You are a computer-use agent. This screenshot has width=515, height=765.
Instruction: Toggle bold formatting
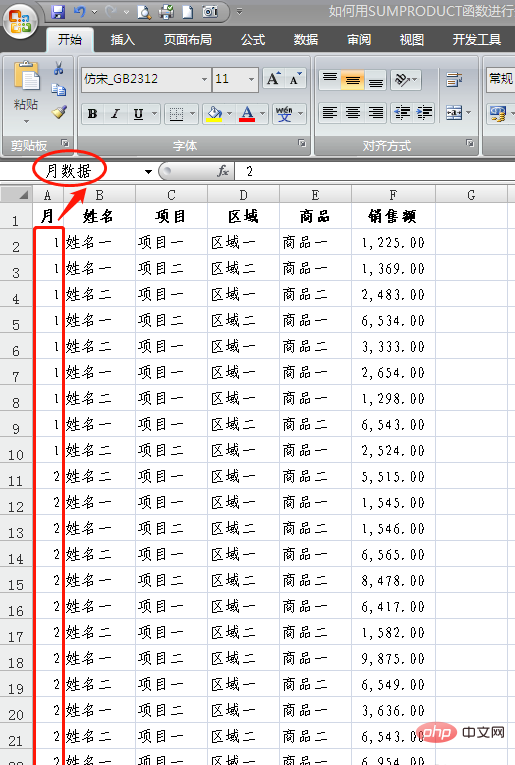pyautogui.click(x=92, y=114)
